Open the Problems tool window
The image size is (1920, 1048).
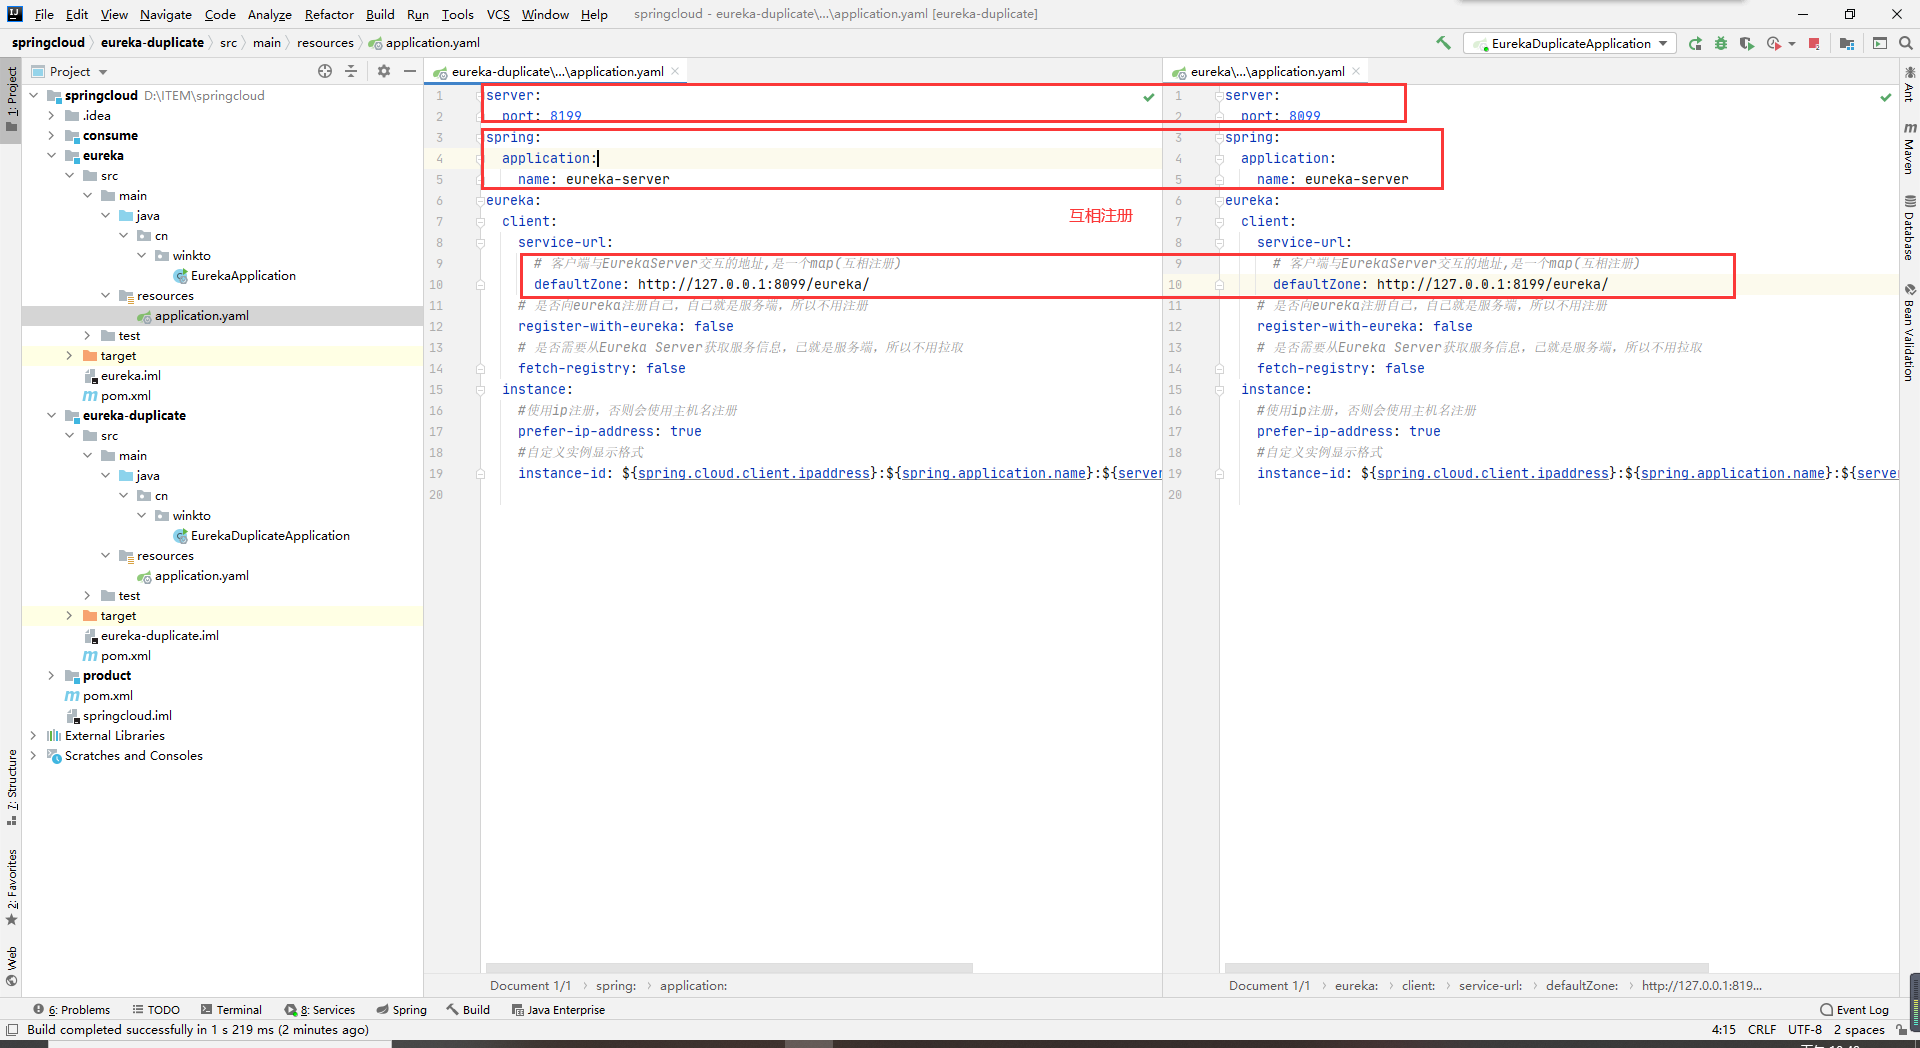[71, 1010]
